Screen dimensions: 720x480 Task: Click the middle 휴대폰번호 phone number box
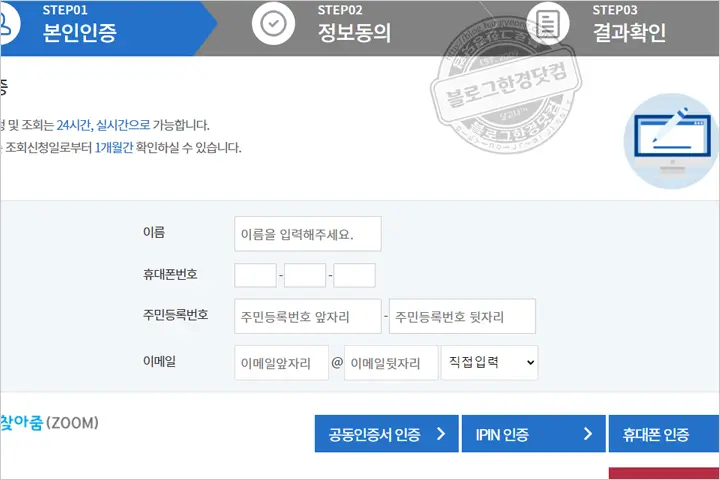305,276
